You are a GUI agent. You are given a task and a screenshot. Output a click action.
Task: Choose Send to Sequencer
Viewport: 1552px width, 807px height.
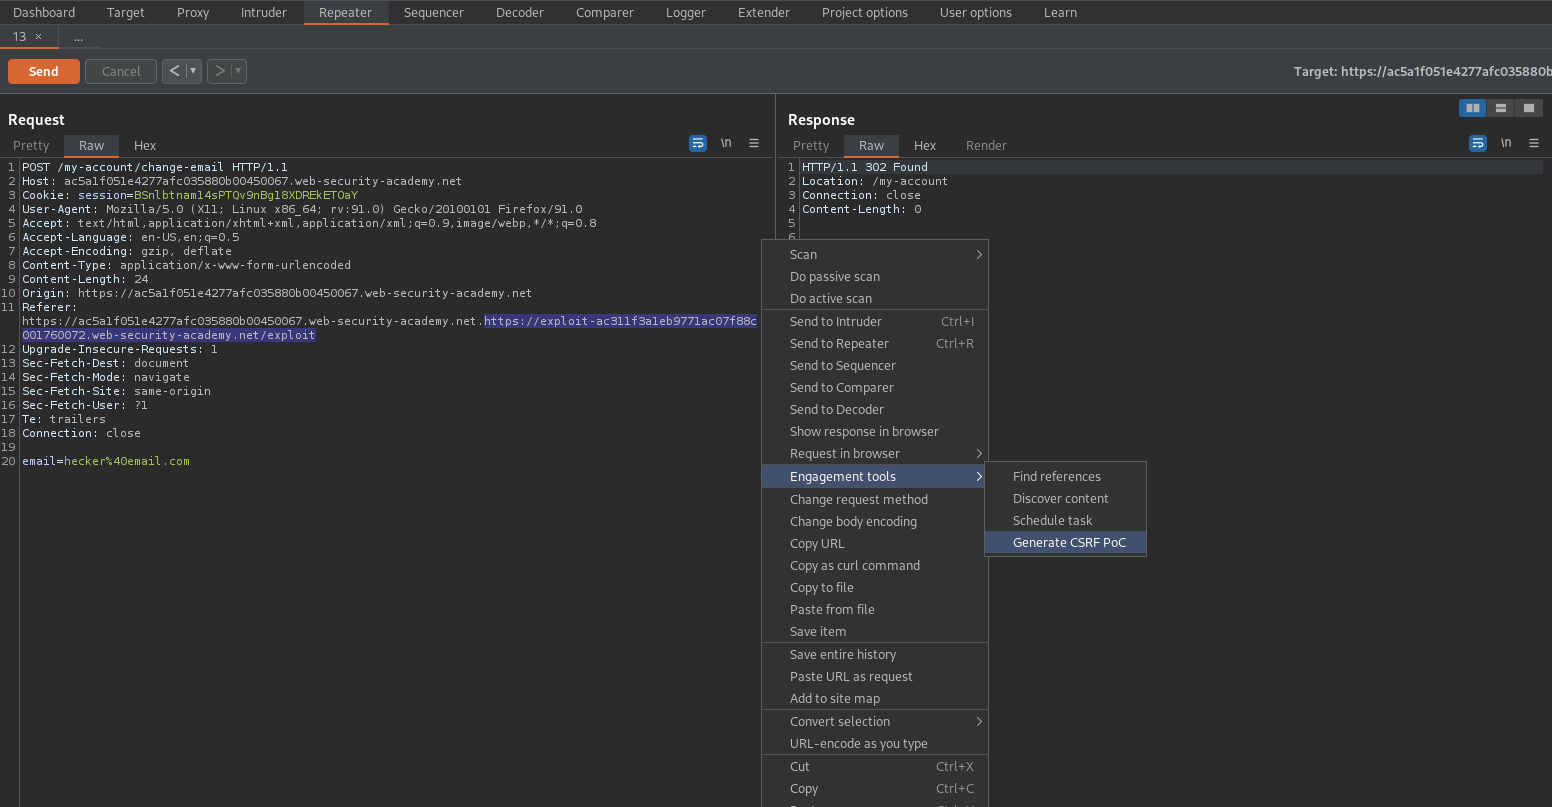pos(874,366)
